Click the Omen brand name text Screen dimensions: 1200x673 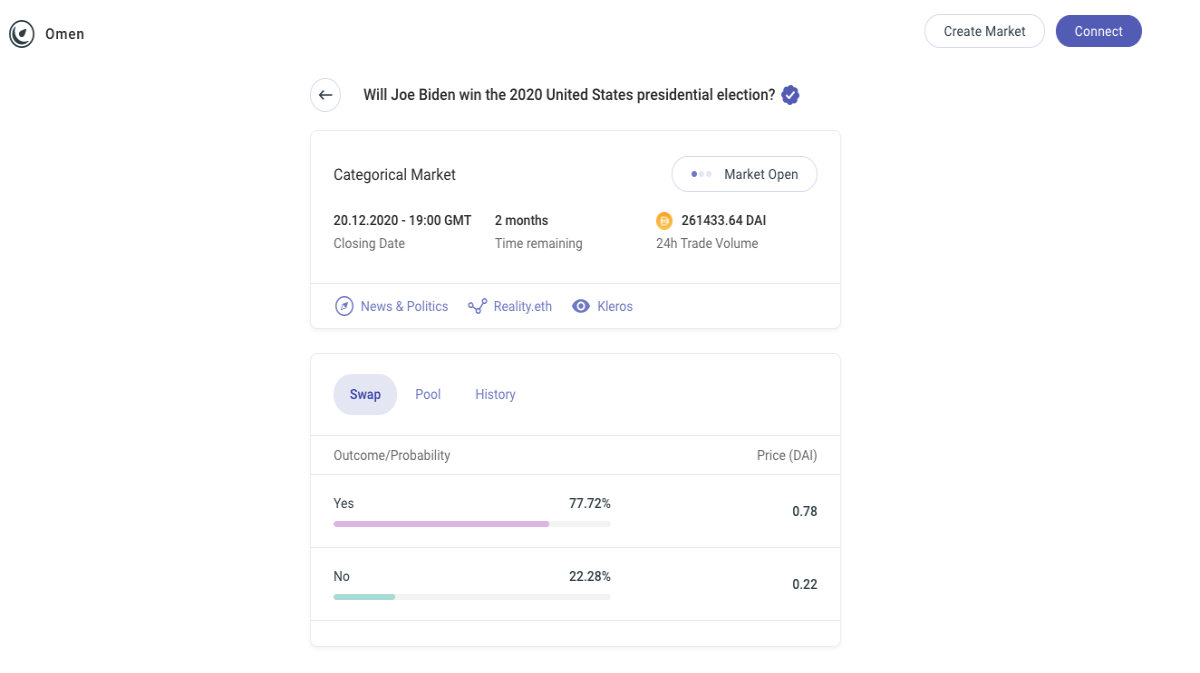coord(65,34)
